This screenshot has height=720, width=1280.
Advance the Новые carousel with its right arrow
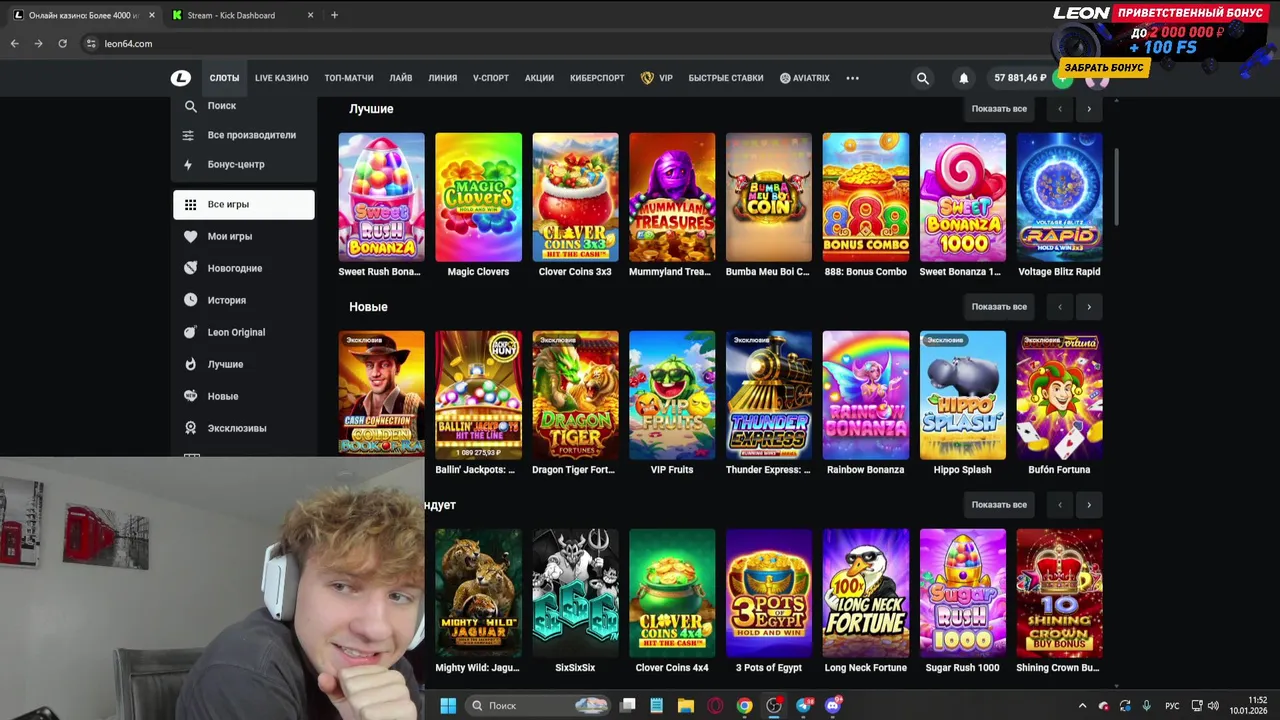(x=1089, y=307)
